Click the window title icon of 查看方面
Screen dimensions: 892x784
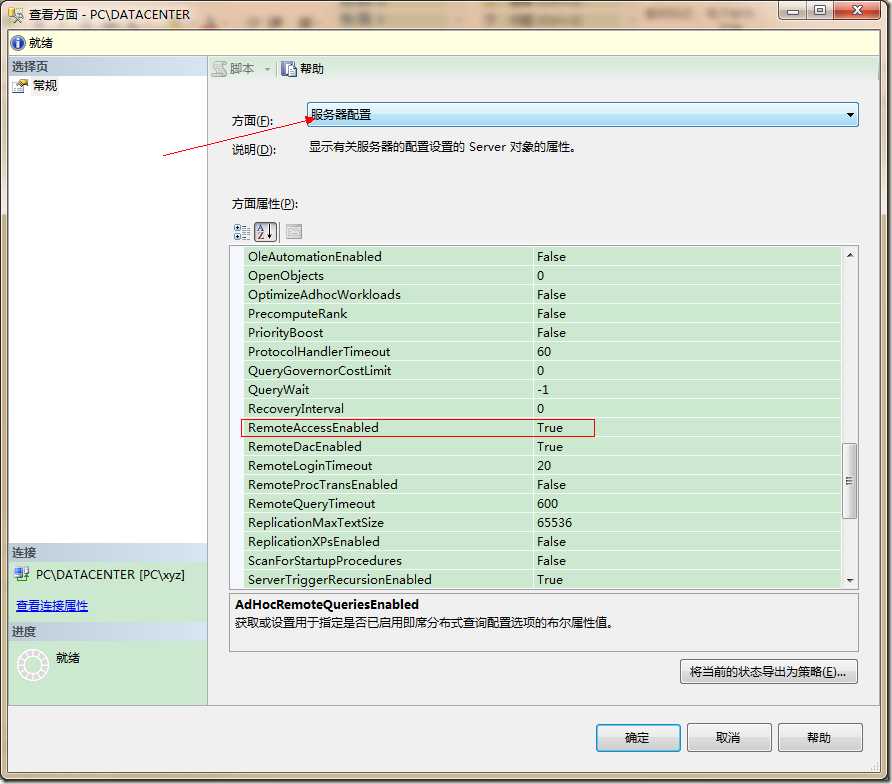(15, 14)
